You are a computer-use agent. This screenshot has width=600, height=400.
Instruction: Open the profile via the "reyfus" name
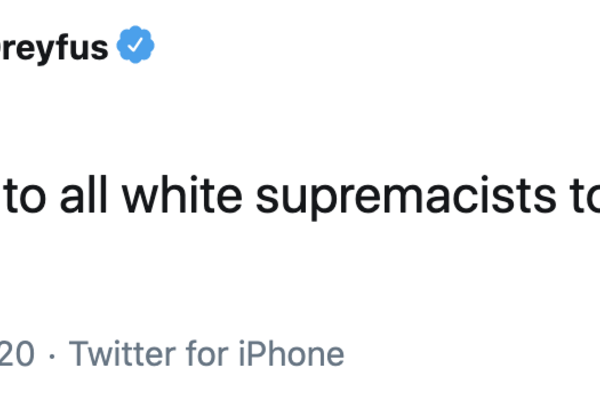[54, 47]
